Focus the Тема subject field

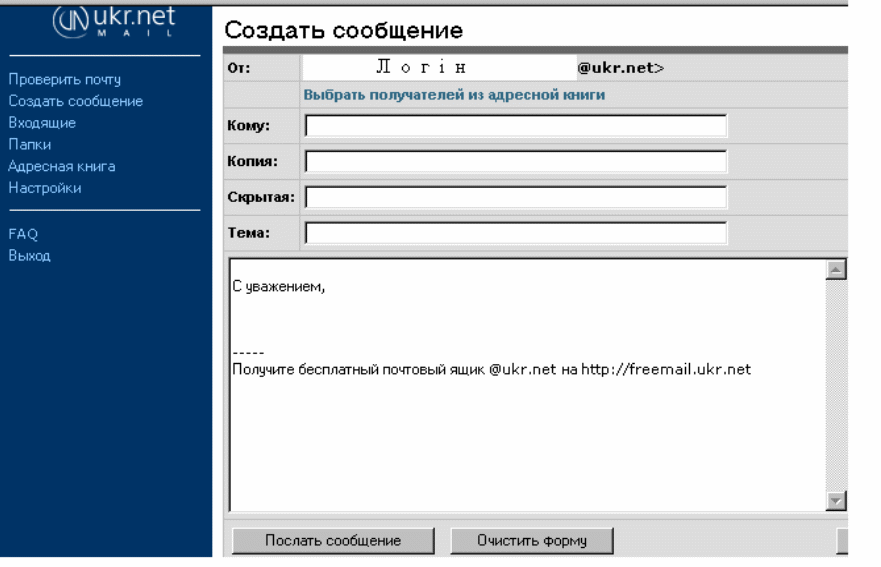click(516, 233)
